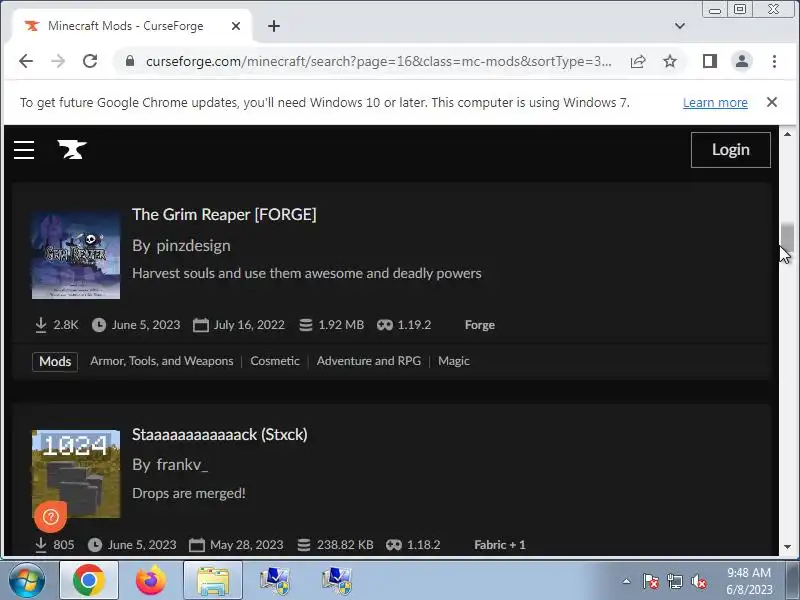Open the Staaaaaaaaaaaack mod thumbnail
The height and width of the screenshot is (600, 800).
click(x=76, y=474)
